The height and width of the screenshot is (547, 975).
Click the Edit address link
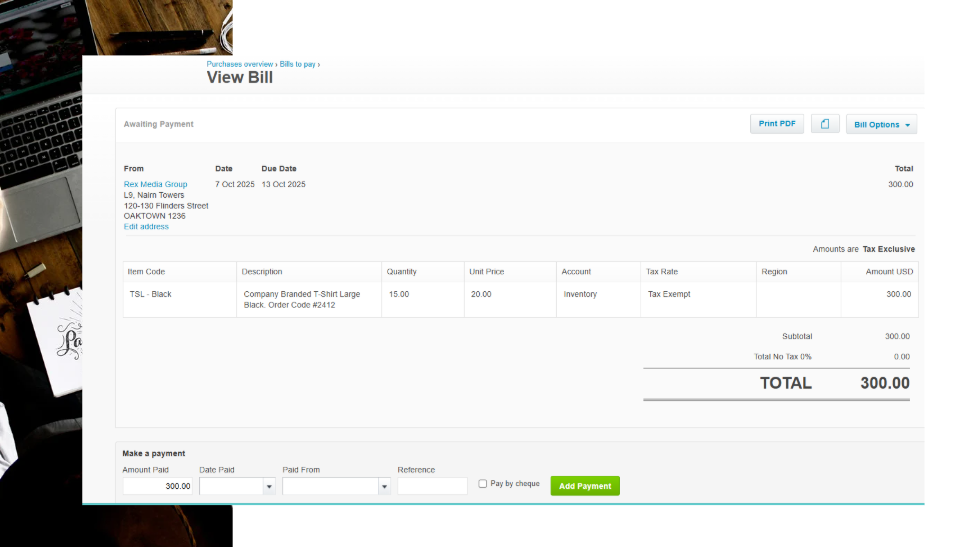(x=146, y=226)
